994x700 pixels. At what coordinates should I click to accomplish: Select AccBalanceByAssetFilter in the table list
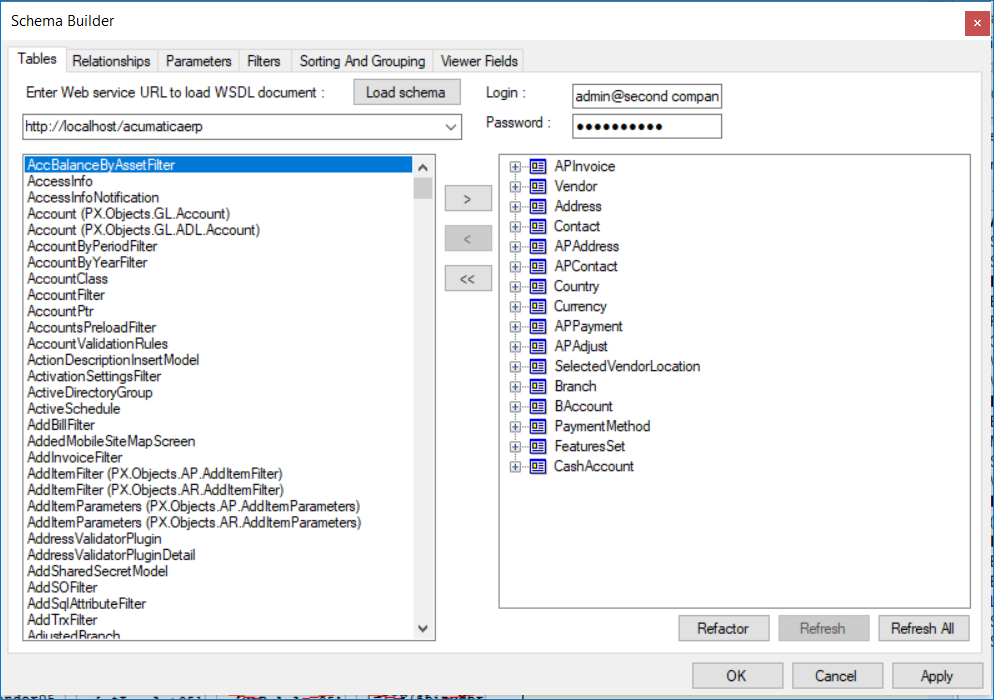pyautogui.click(x=219, y=165)
